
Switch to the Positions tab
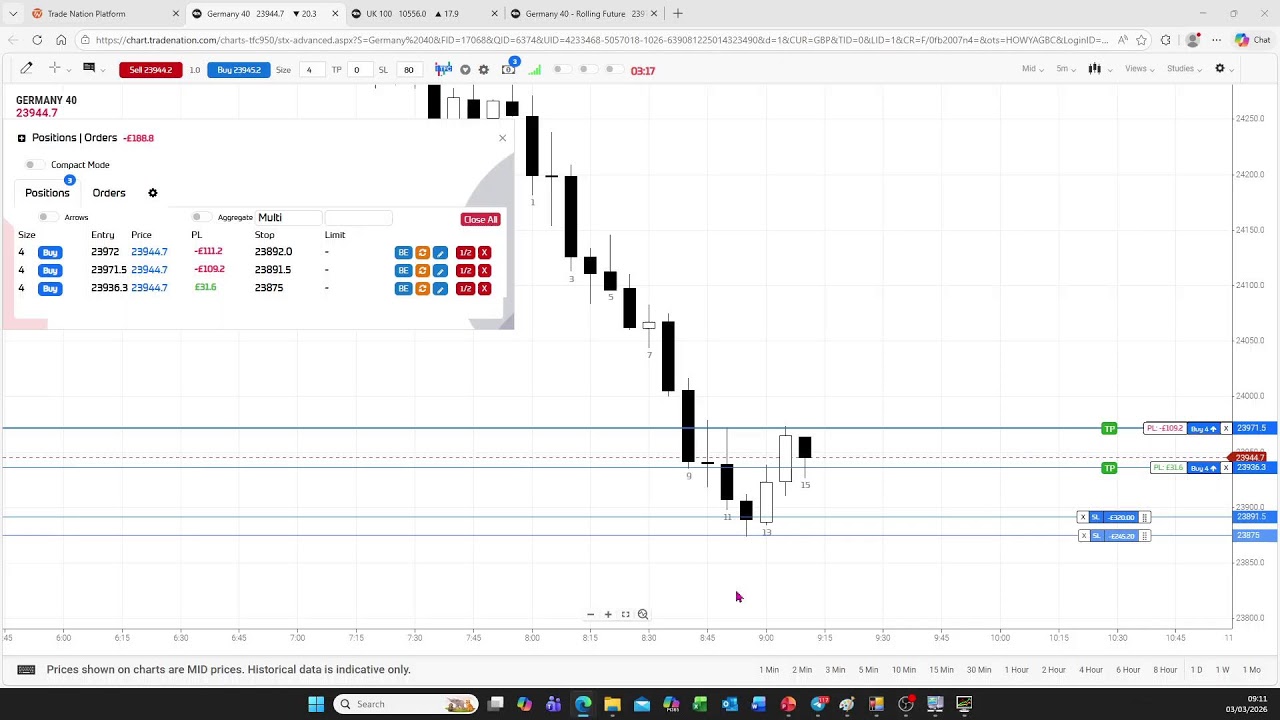[x=47, y=193]
